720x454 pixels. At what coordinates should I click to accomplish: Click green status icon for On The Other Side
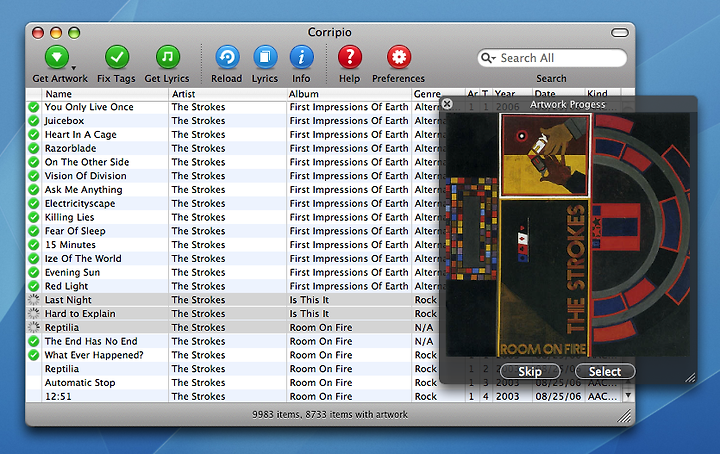click(34, 162)
